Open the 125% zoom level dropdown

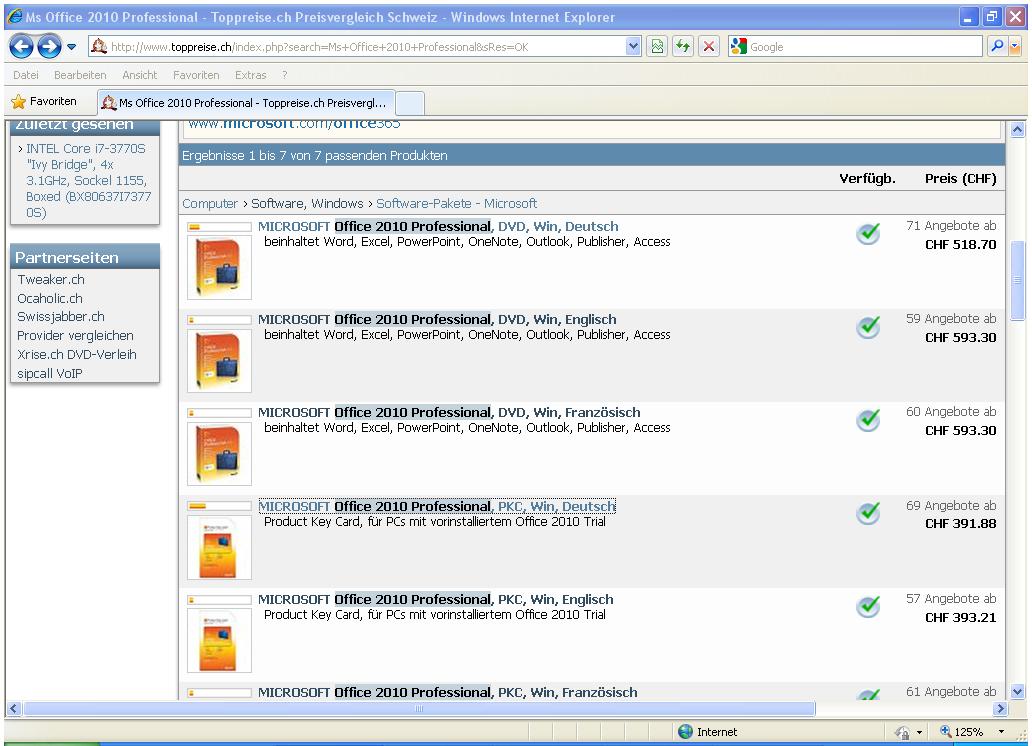pyautogui.click(x=1001, y=732)
